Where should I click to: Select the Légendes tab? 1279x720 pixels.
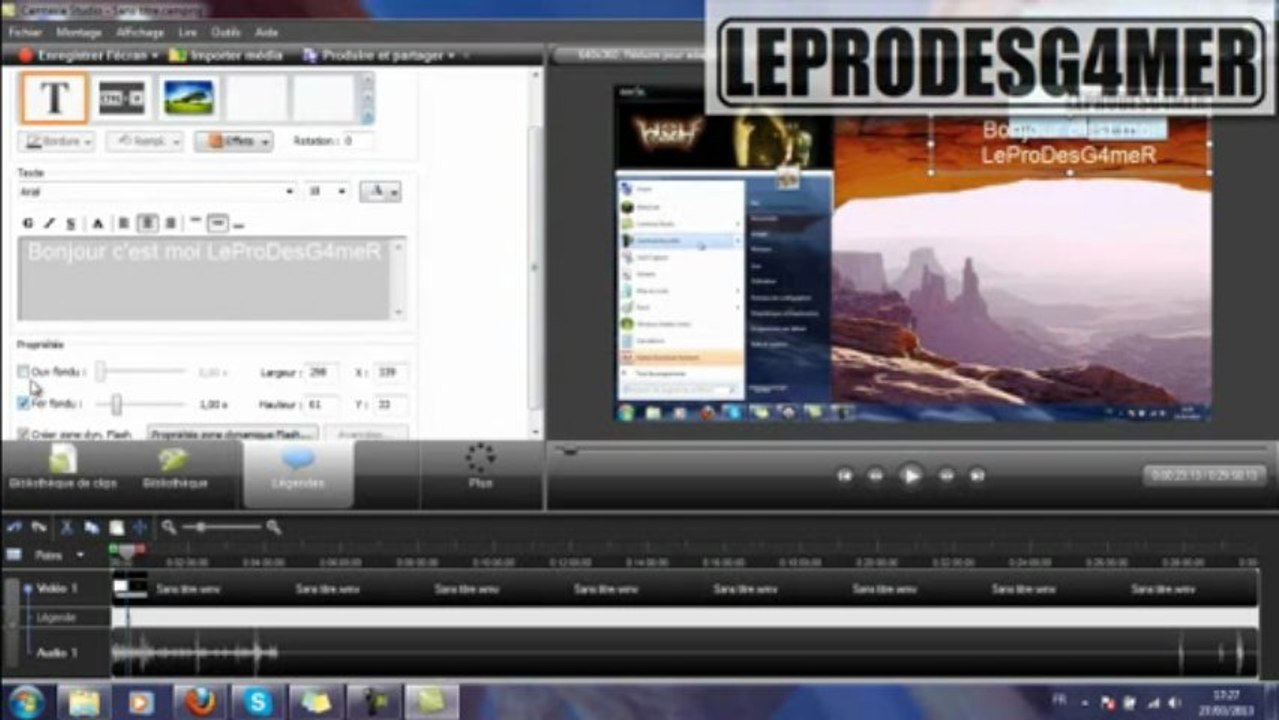pos(298,474)
